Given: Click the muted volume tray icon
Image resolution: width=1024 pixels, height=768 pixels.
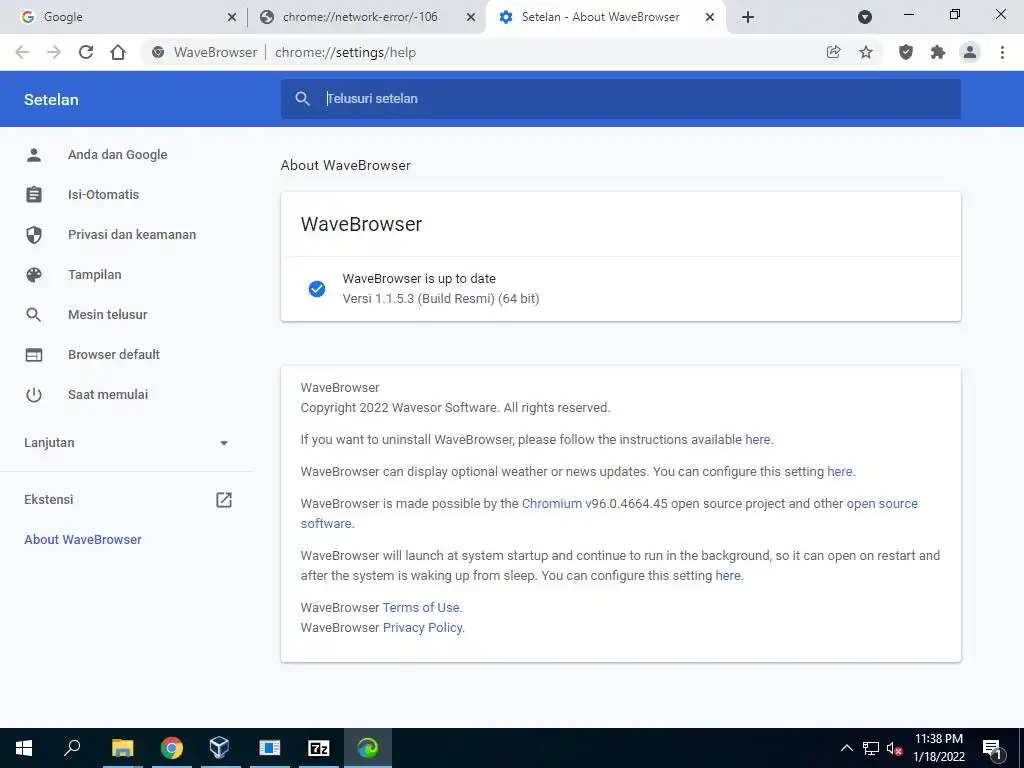Looking at the screenshot, I should pos(894,748).
